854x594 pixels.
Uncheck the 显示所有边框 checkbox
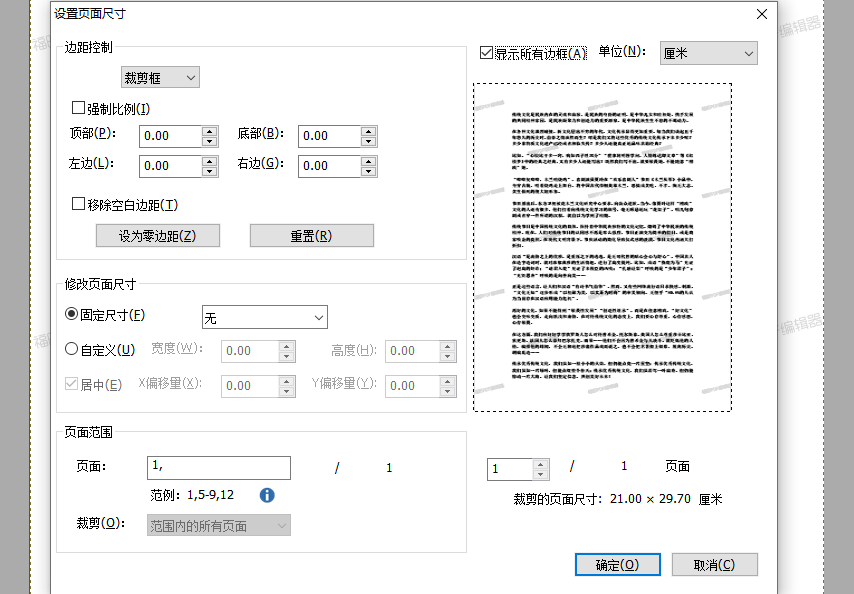(x=487, y=52)
